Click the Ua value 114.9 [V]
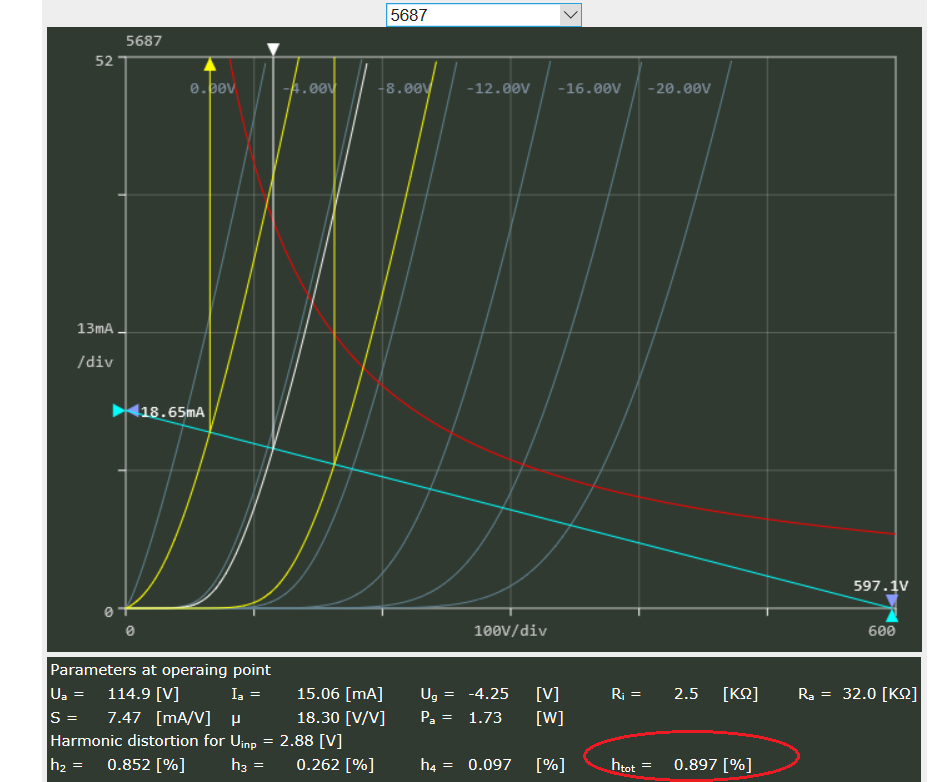Screen dimensions: 949x782 (x=143, y=694)
